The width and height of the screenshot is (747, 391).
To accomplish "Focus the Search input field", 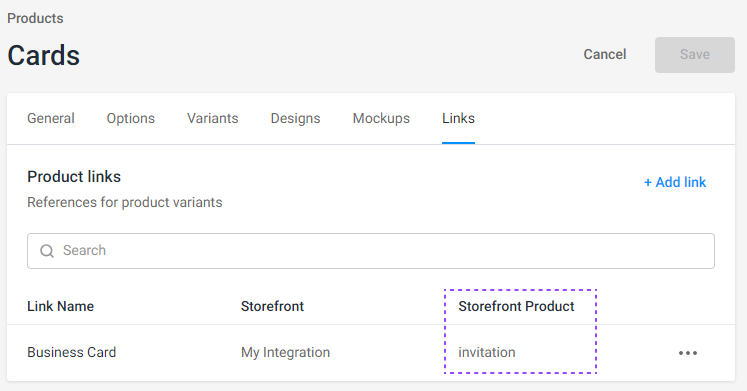I will (x=371, y=251).
